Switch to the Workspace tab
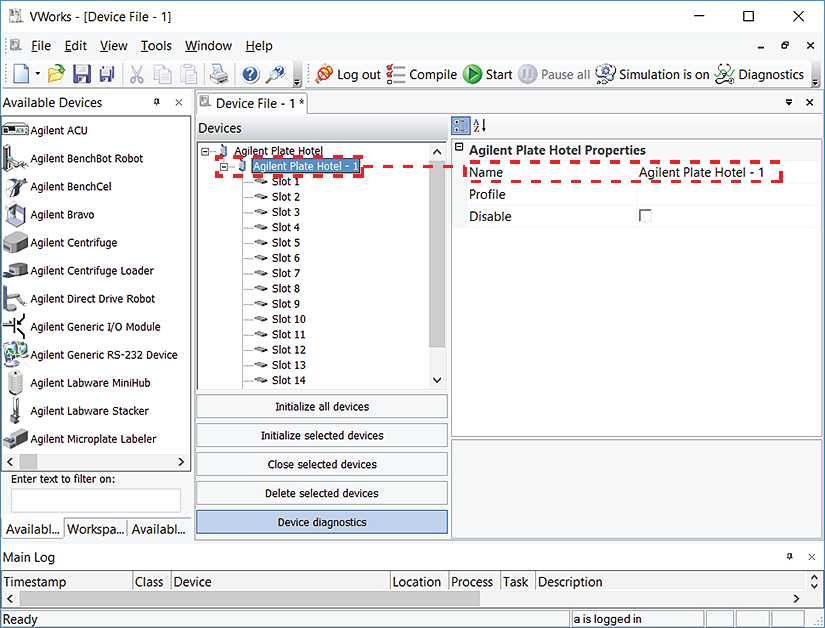This screenshot has width=825, height=628. pyautogui.click(x=97, y=529)
